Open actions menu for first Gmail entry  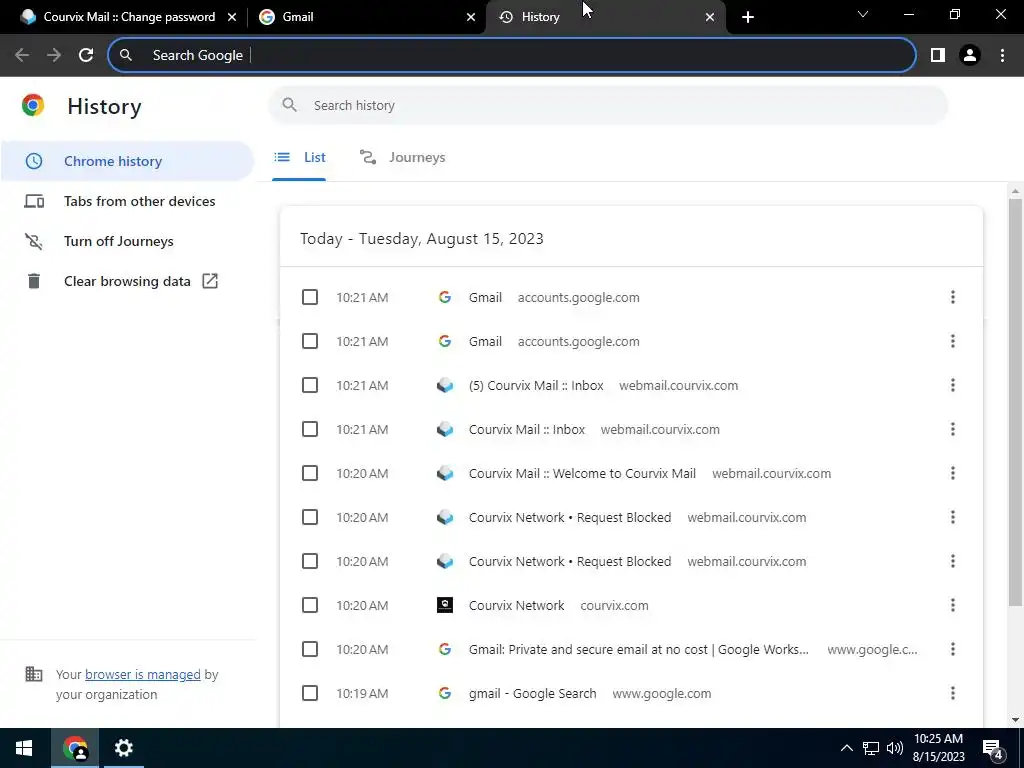(x=953, y=297)
